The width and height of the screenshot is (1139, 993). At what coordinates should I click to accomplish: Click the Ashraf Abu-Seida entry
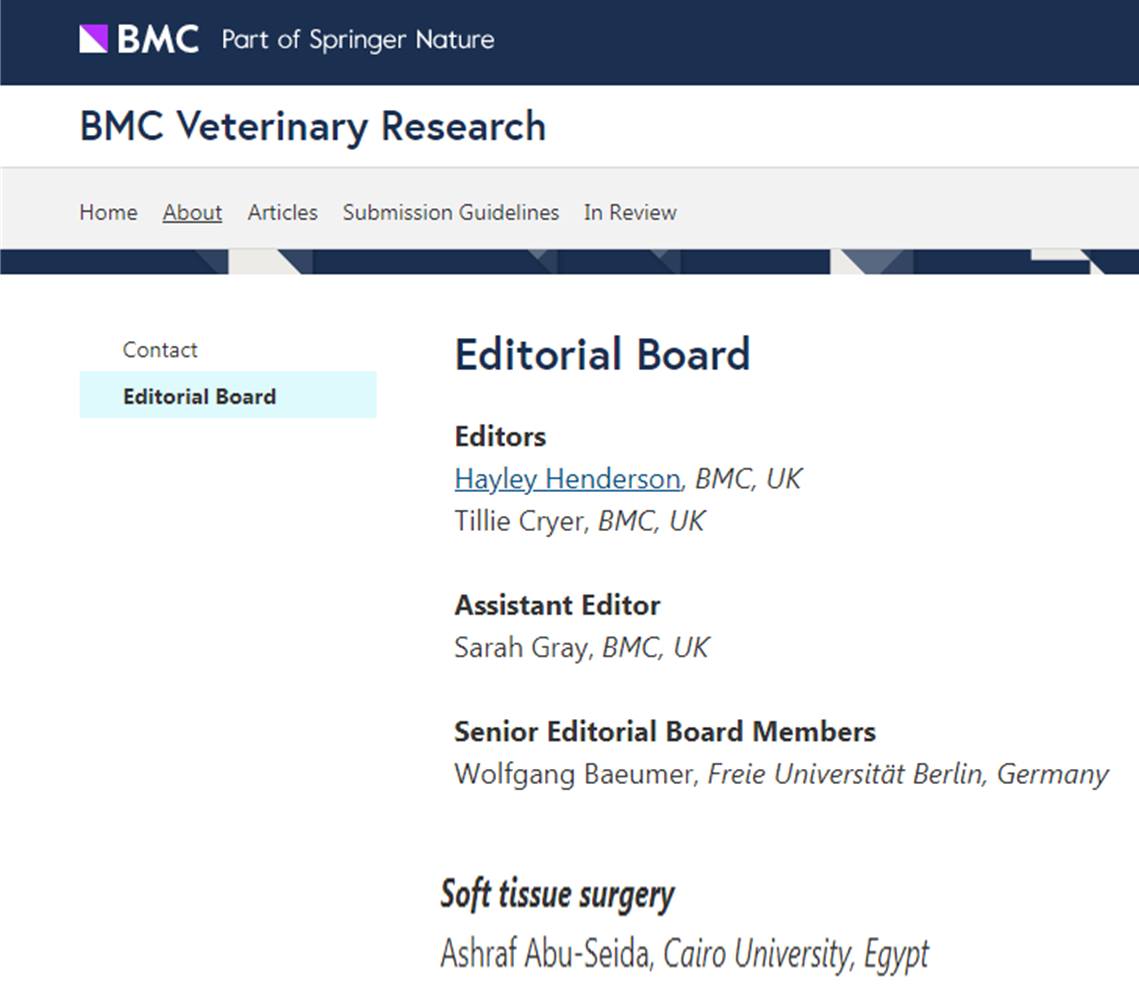pos(546,954)
